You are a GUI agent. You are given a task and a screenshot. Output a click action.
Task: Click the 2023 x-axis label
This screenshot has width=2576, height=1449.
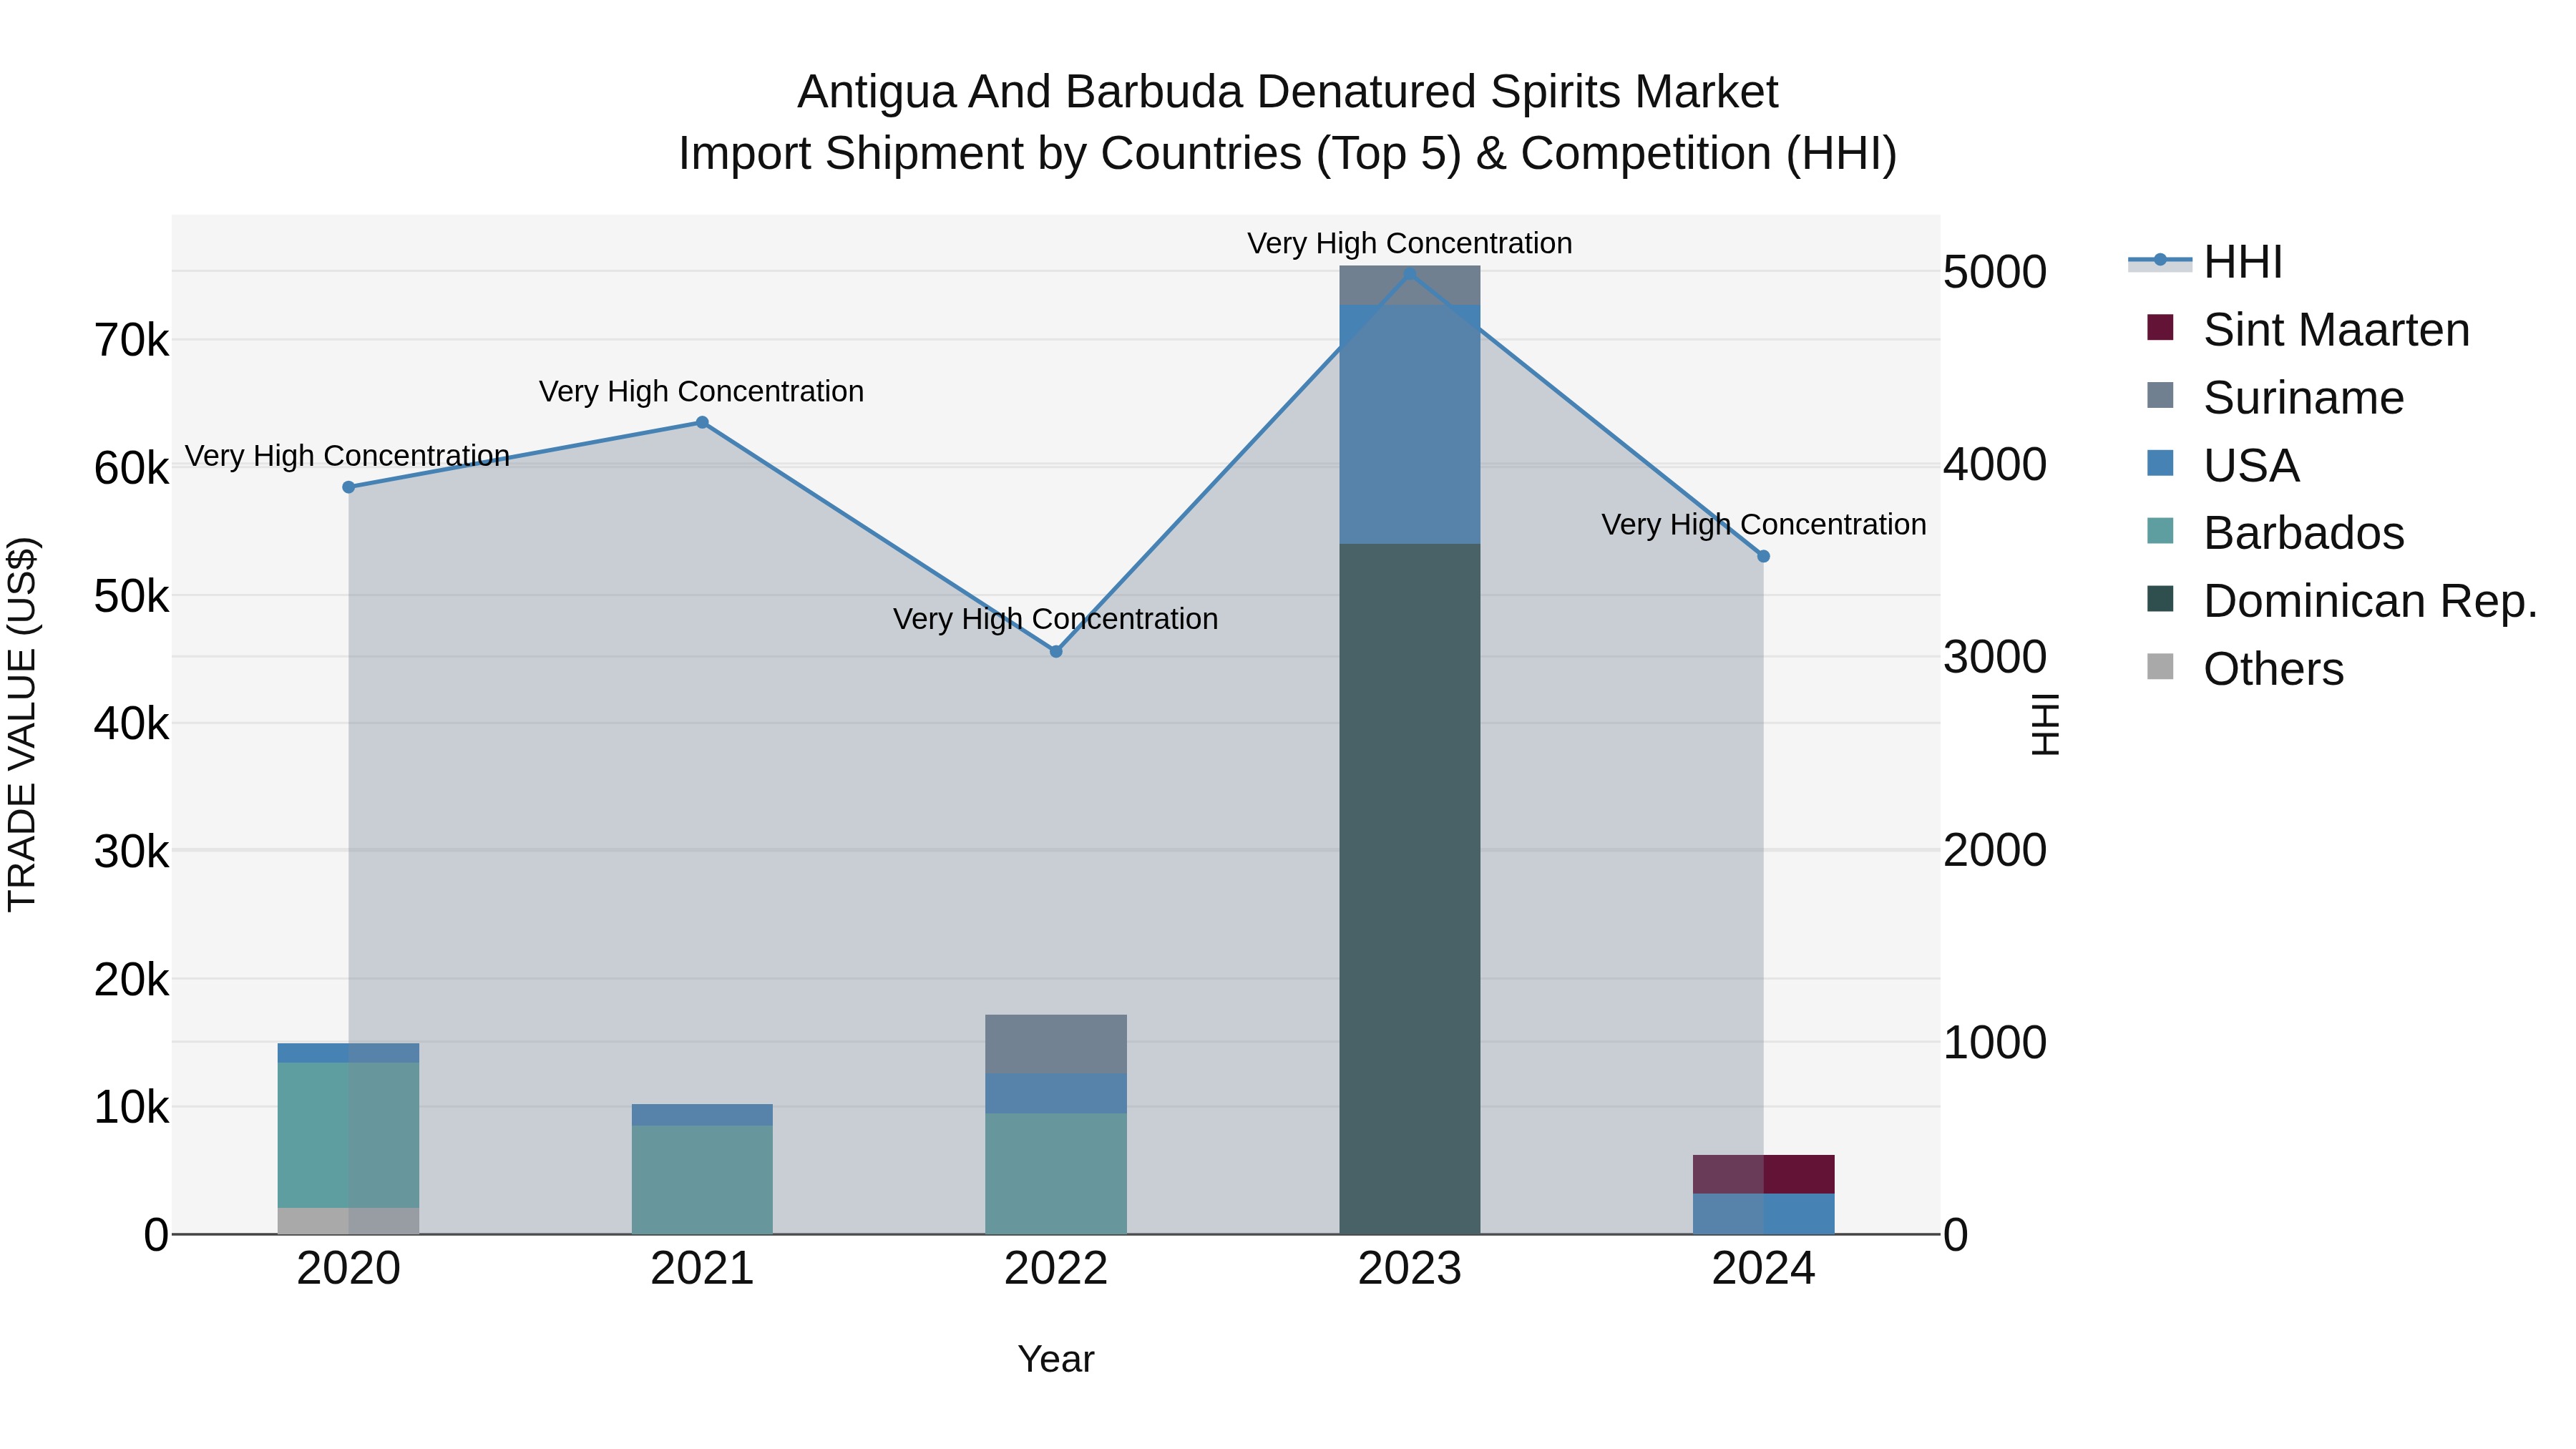[x=1410, y=1269]
